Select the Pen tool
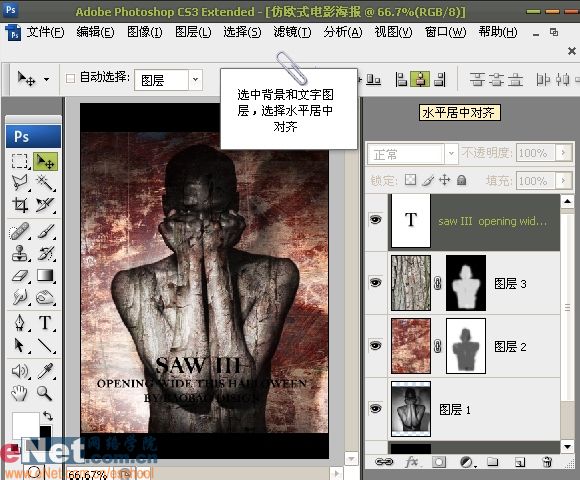Image resolution: width=580 pixels, height=480 pixels. [x=20, y=323]
